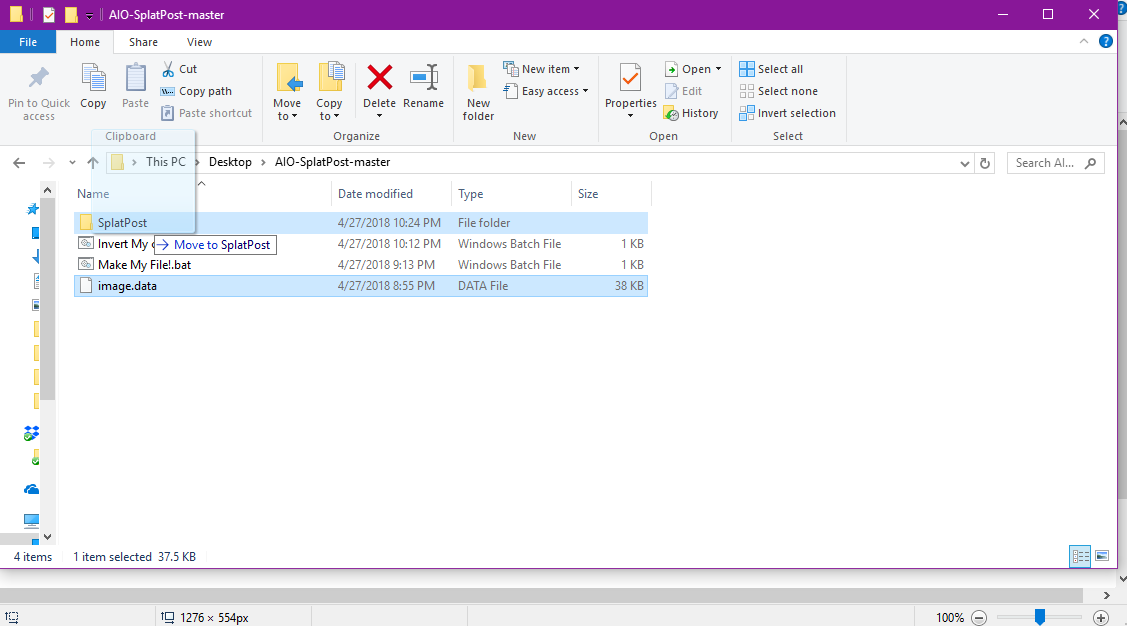This screenshot has width=1127, height=626.
Task: Switch to the View ribbon tab
Action: 199,42
